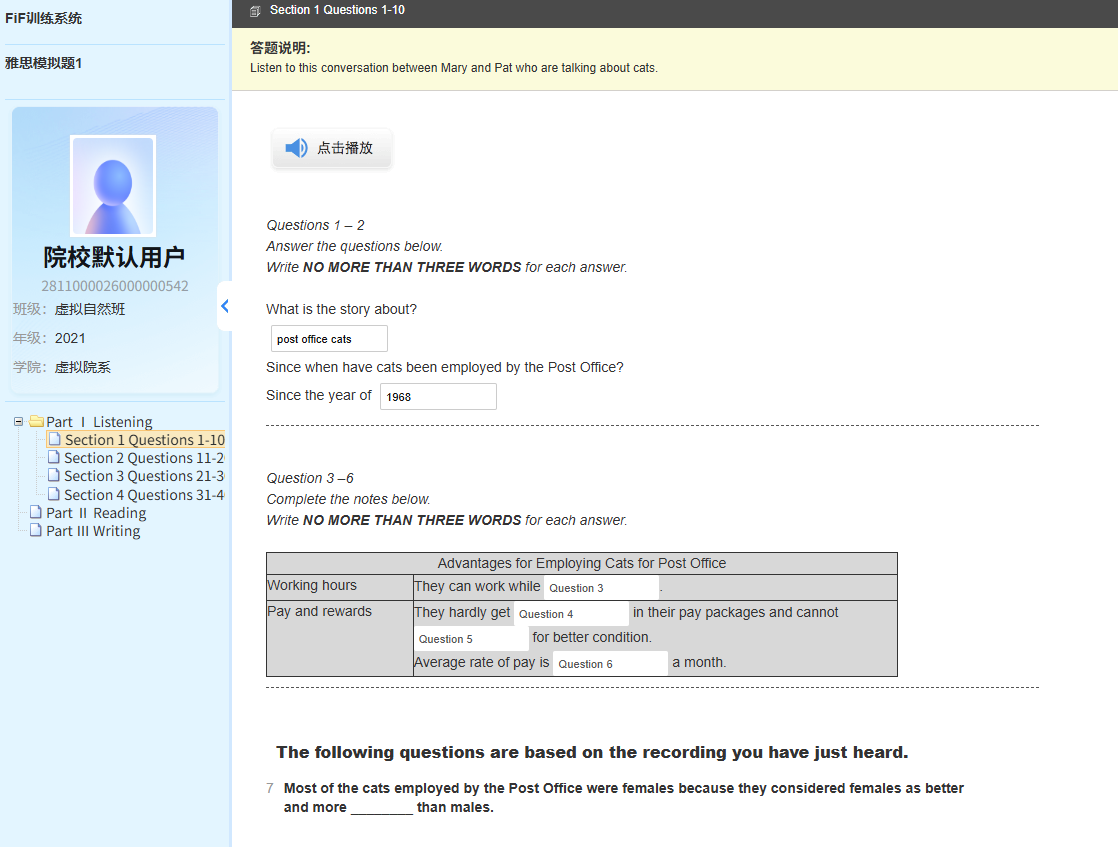The height and width of the screenshot is (847, 1118).
Task: Collapse the Part I Listening tree node
Action: [x=18, y=422]
